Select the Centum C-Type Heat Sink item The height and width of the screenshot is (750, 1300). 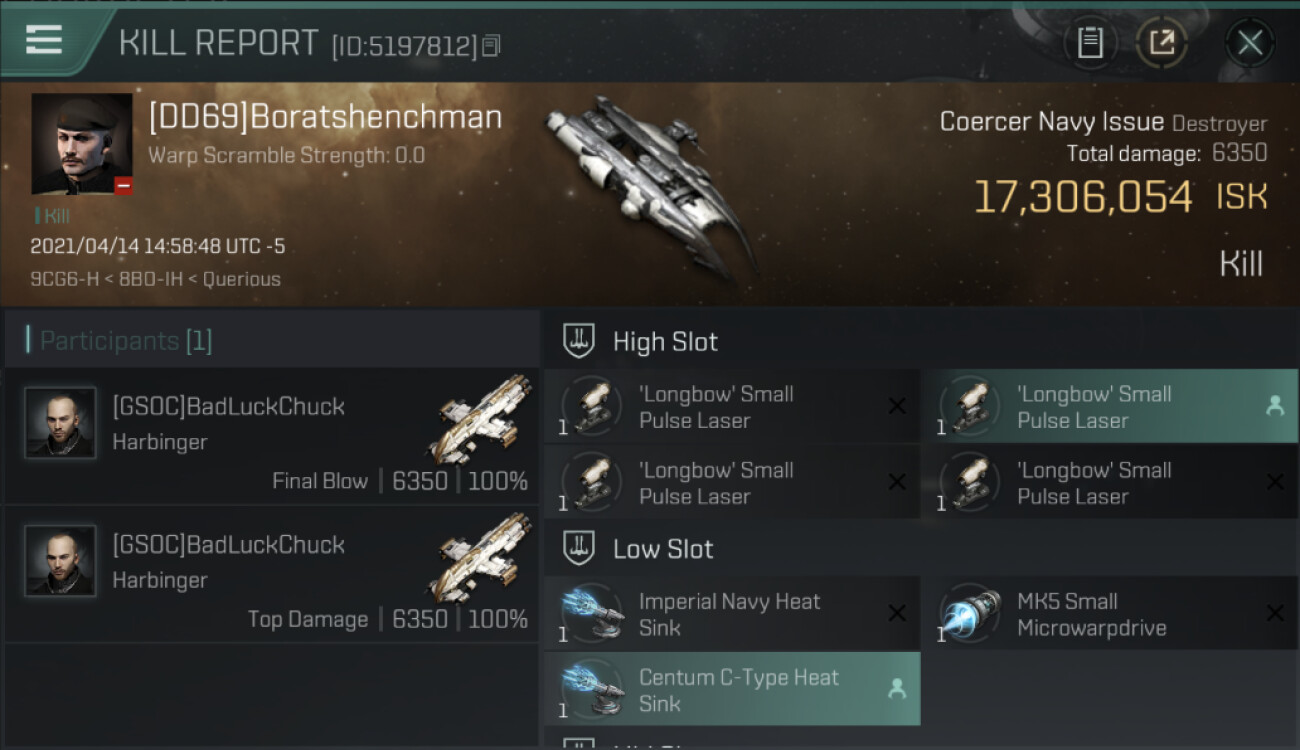coord(732,690)
